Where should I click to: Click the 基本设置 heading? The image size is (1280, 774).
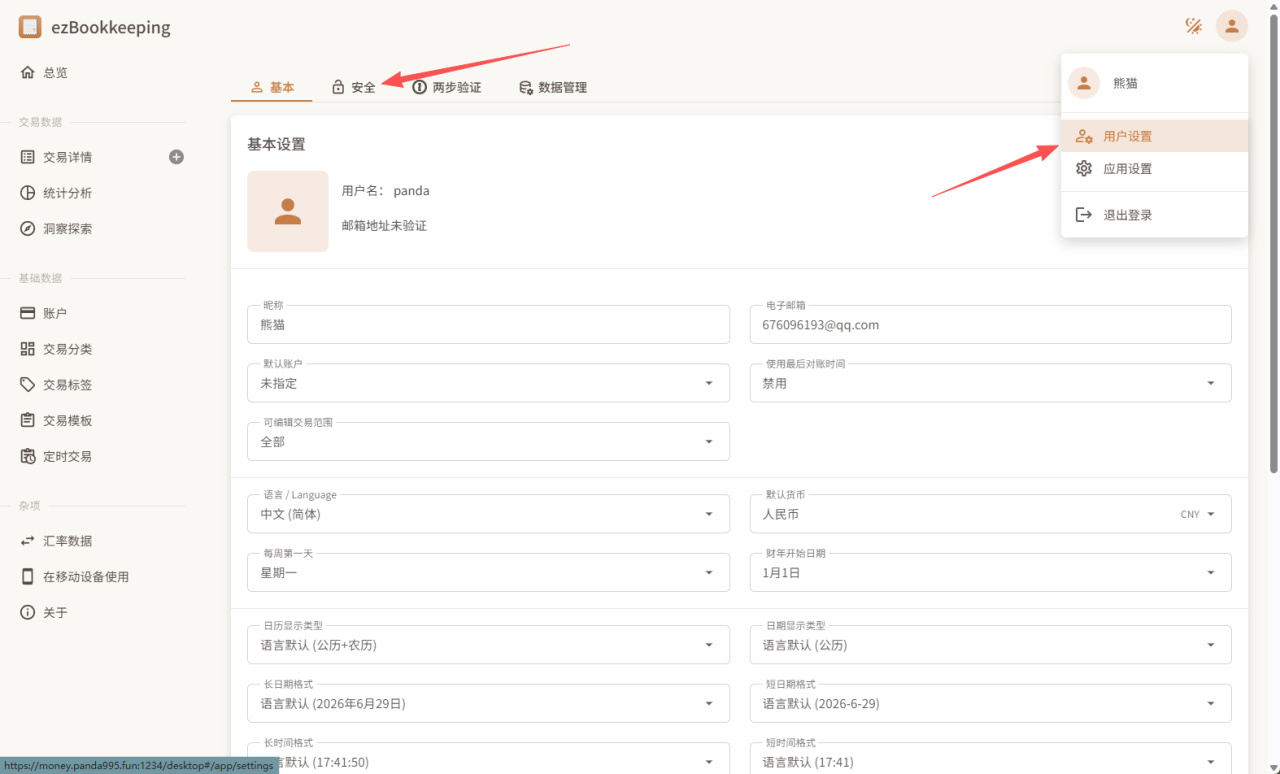276,144
